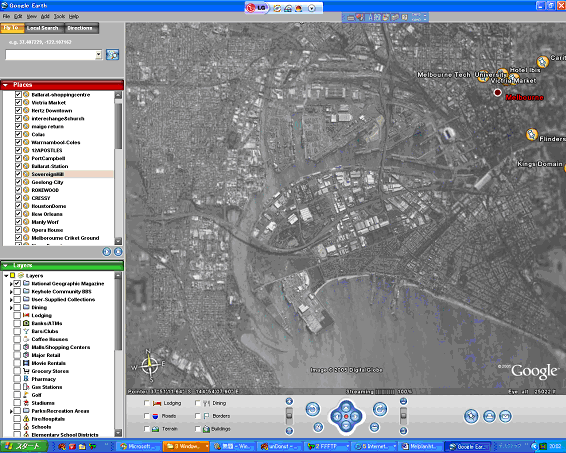Expand the Dining layer folder in Layers tree
The width and height of the screenshot is (566, 453).
click(11, 308)
